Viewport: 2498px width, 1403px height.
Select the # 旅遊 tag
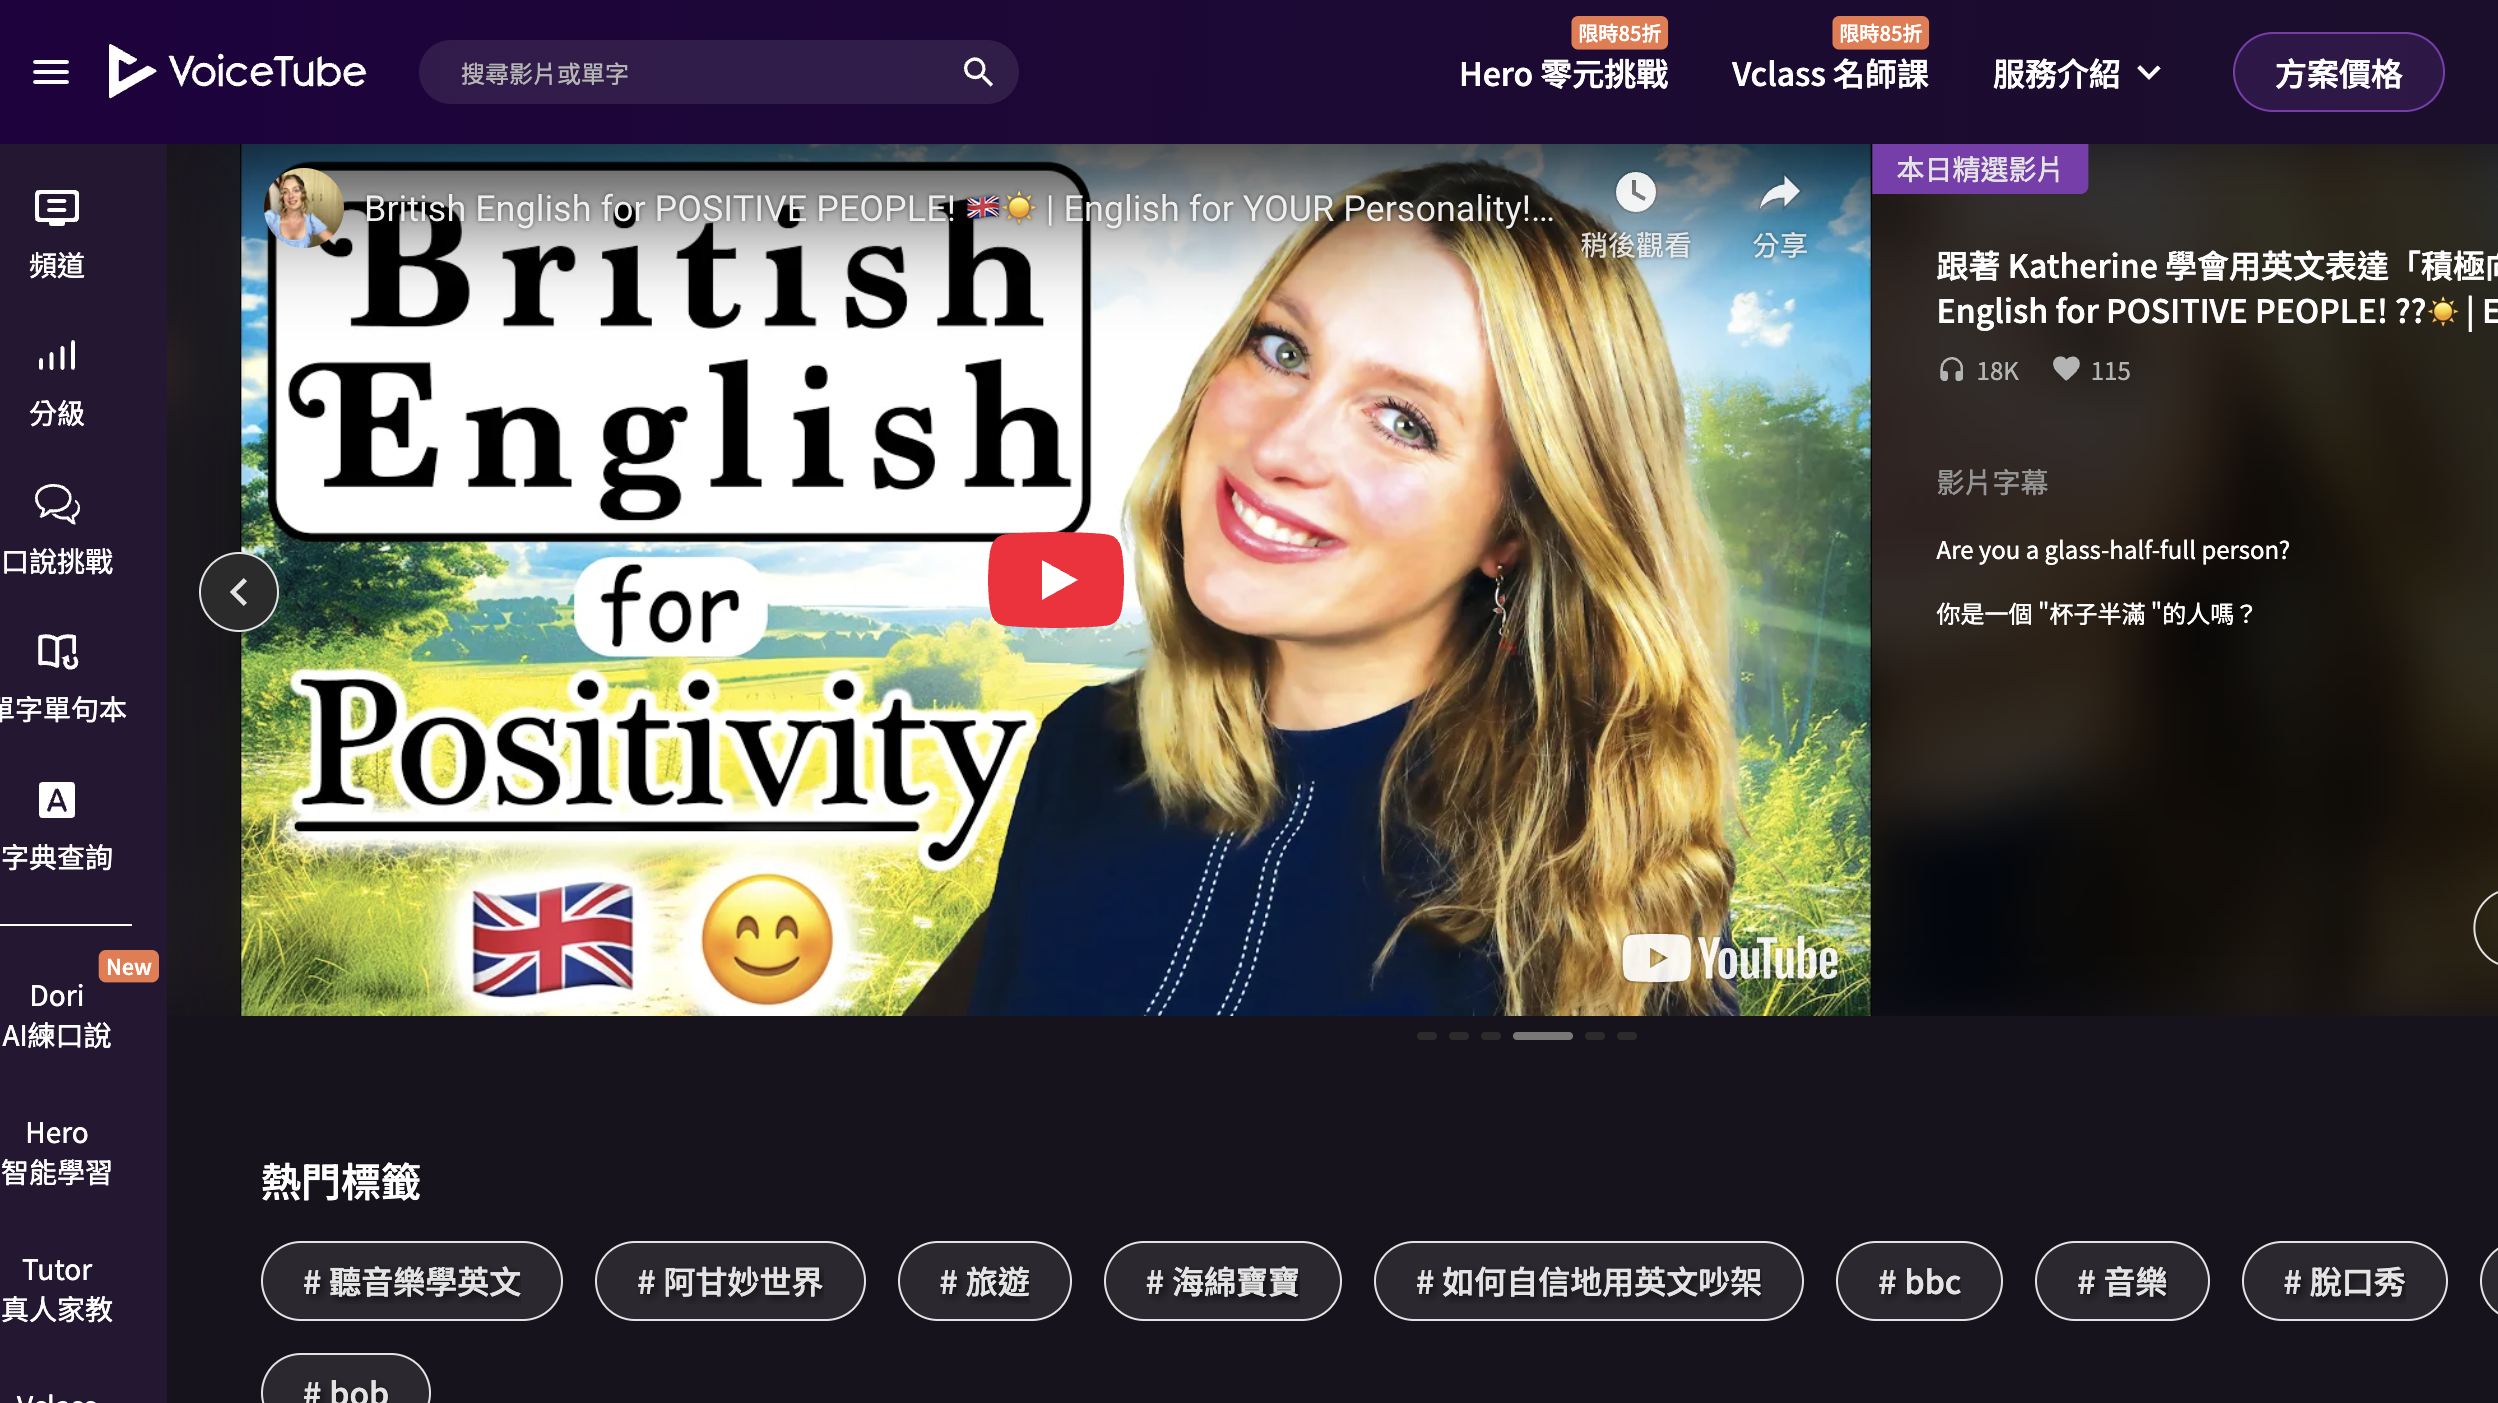pyautogui.click(x=984, y=1281)
